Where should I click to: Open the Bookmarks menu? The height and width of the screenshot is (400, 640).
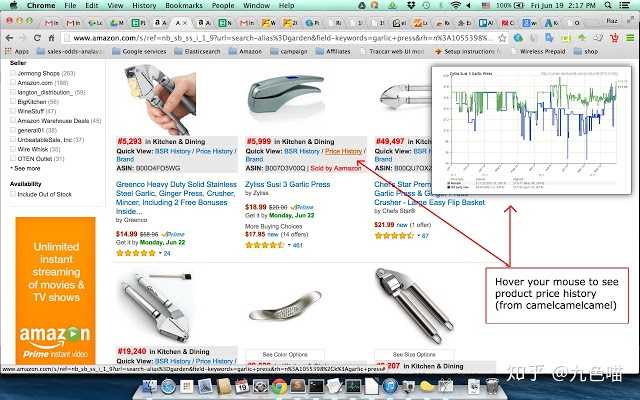tap(184, 5)
